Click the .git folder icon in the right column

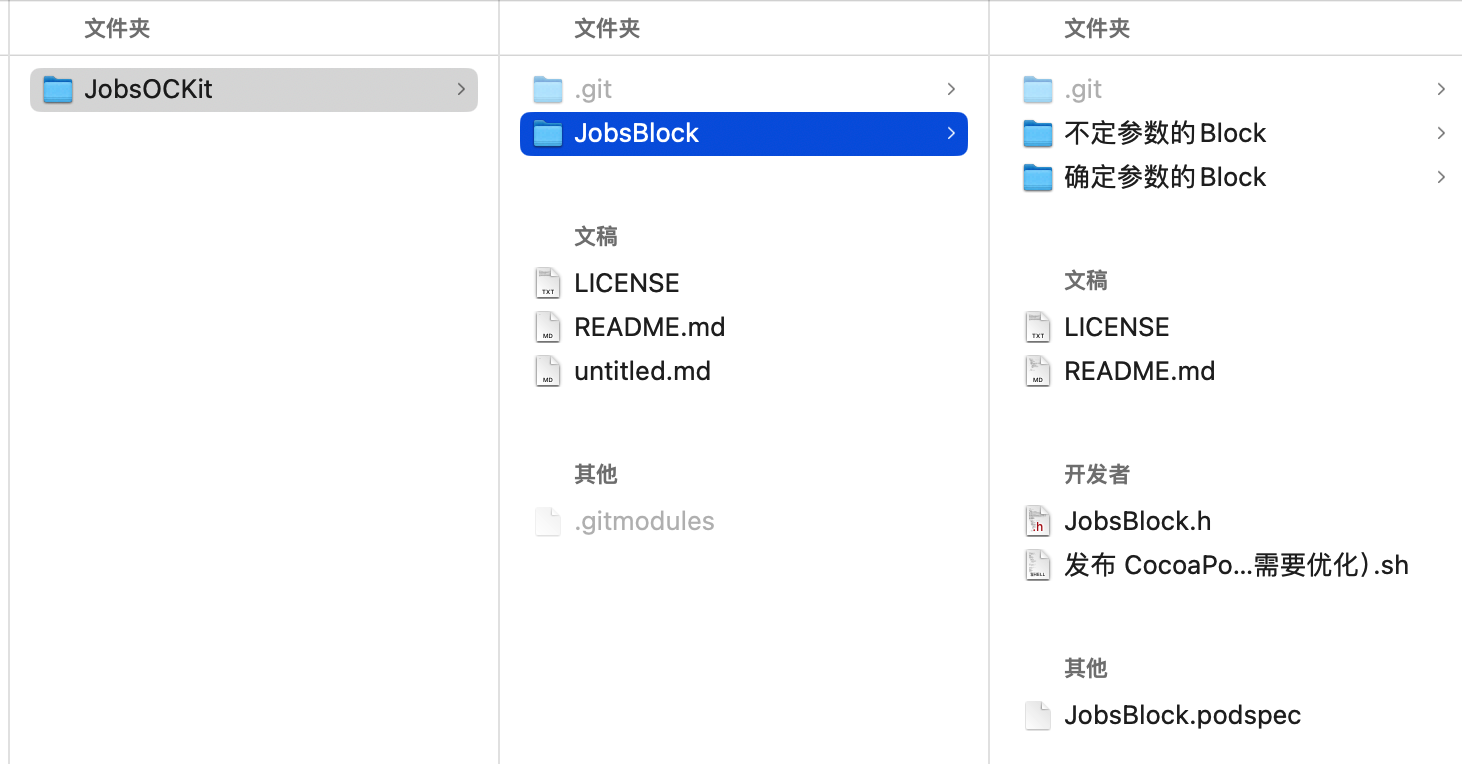pyautogui.click(x=1038, y=90)
